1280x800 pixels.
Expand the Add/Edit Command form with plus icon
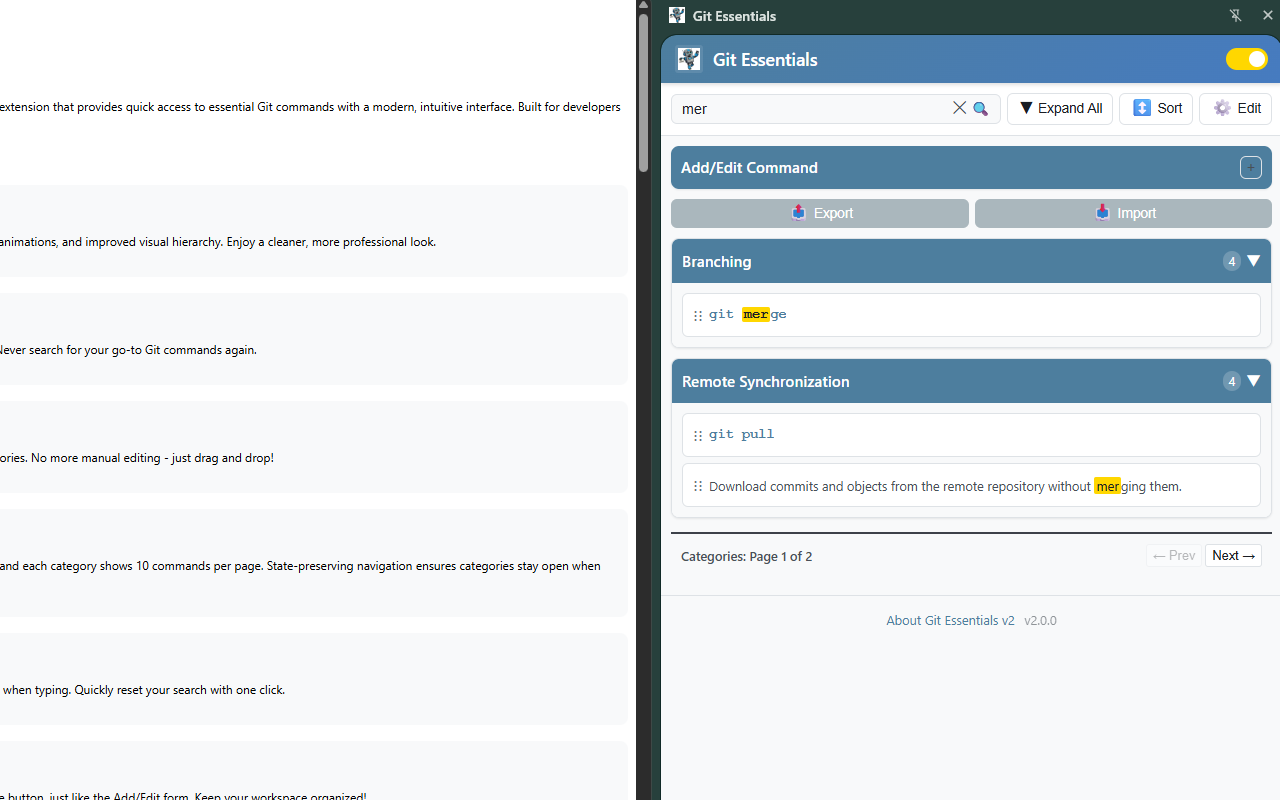coord(1251,167)
